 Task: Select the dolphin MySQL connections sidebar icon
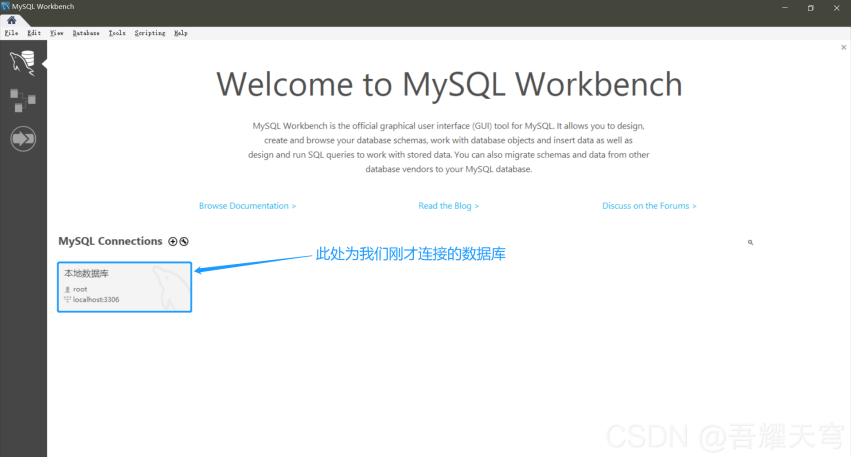[x=23, y=63]
